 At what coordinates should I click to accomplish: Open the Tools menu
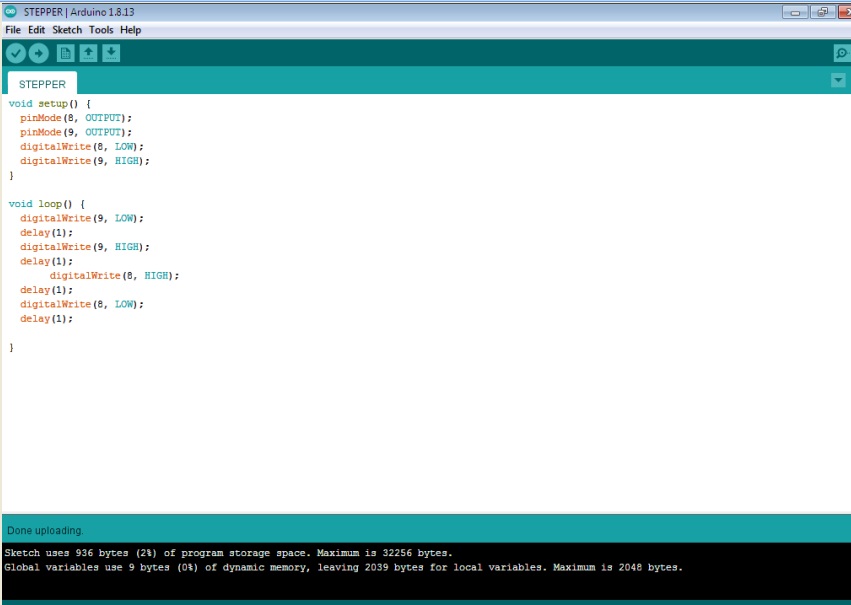point(101,30)
